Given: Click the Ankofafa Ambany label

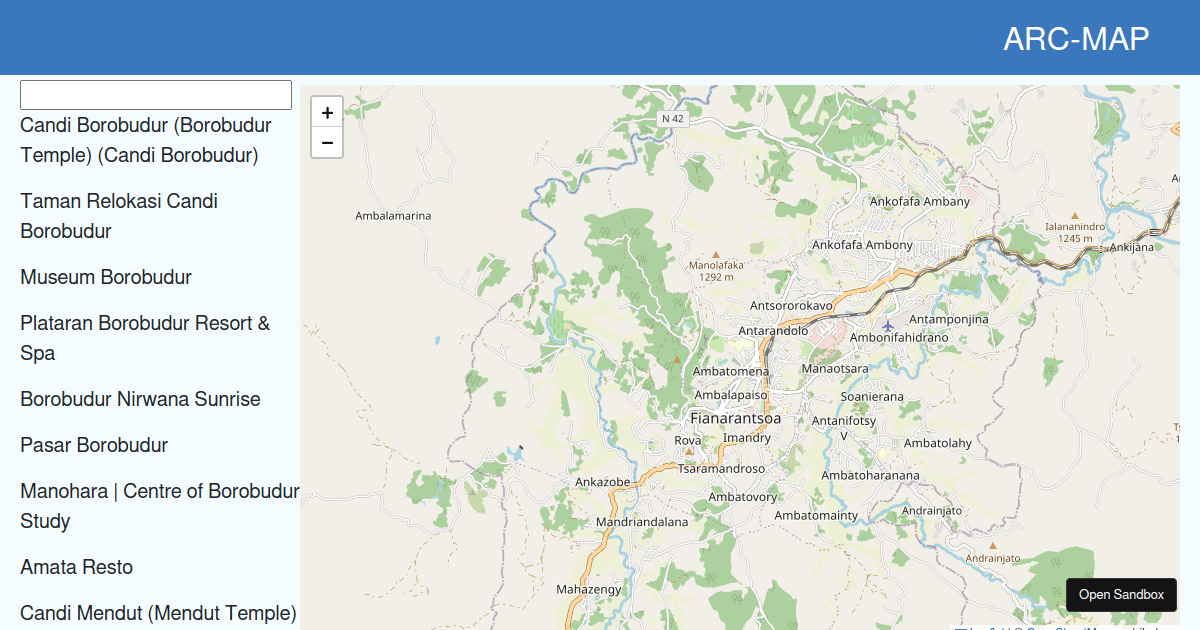Looking at the screenshot, I should click(x=920, y=201).
